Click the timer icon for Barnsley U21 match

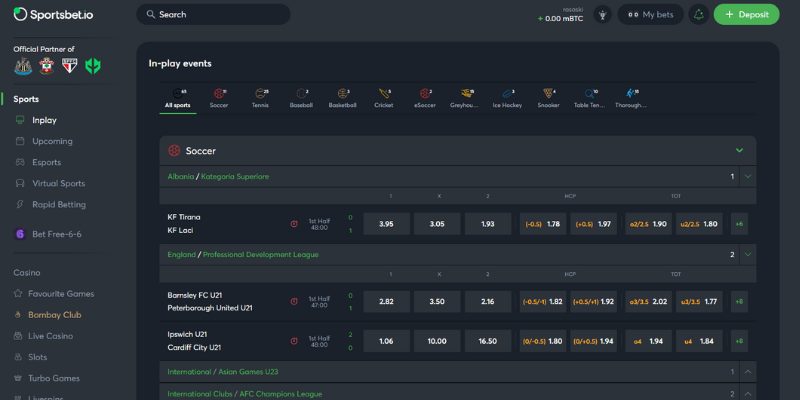click(294, 302)
